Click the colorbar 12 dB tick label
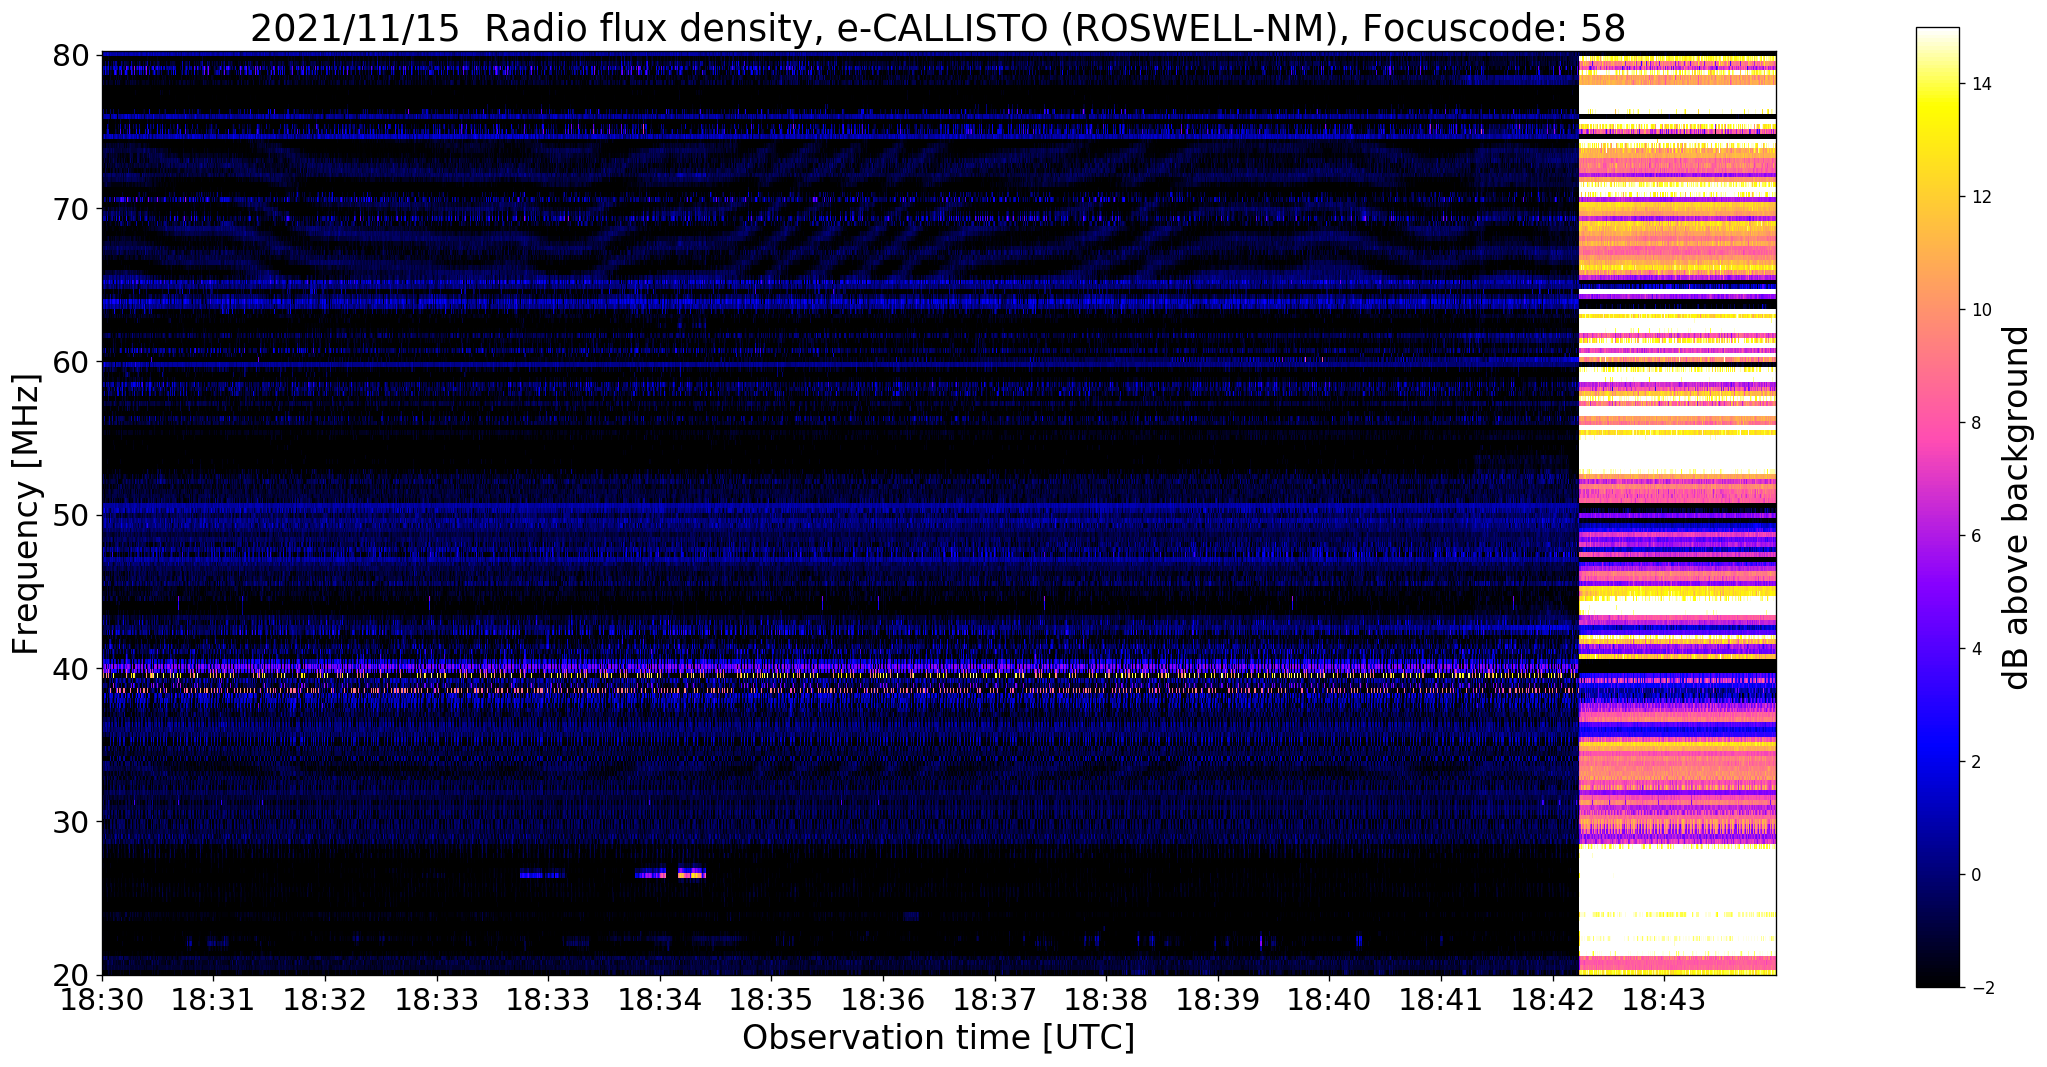The image size is (2047, 1067). [x=1981, y=197]
